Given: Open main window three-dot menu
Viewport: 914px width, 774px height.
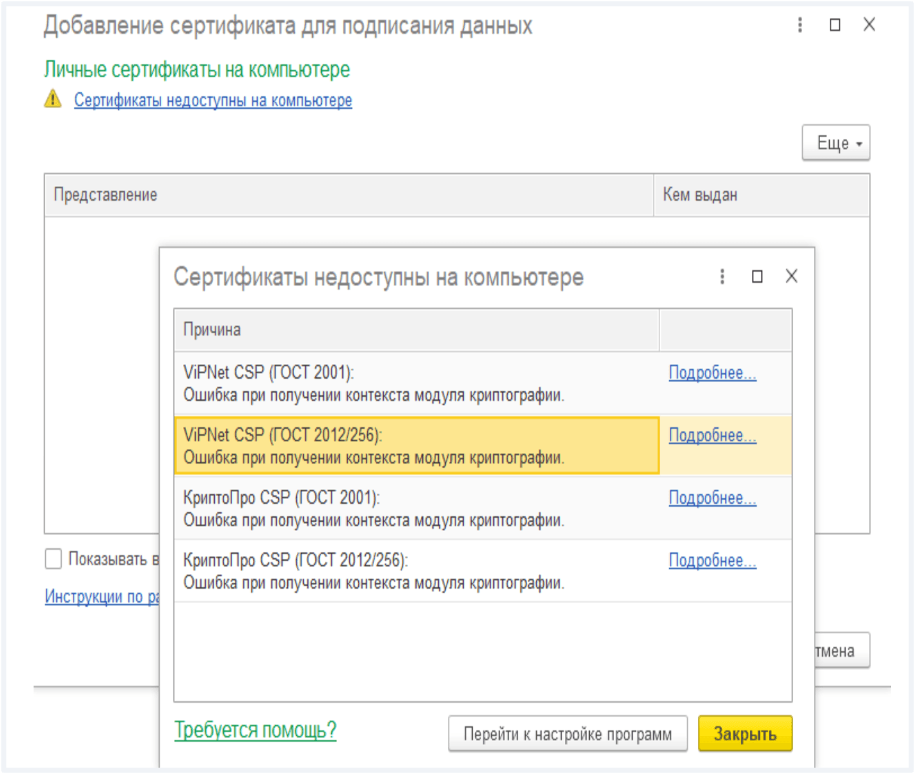Looking at the screenshot, I should pyautogui.click(x=800, y=26).
